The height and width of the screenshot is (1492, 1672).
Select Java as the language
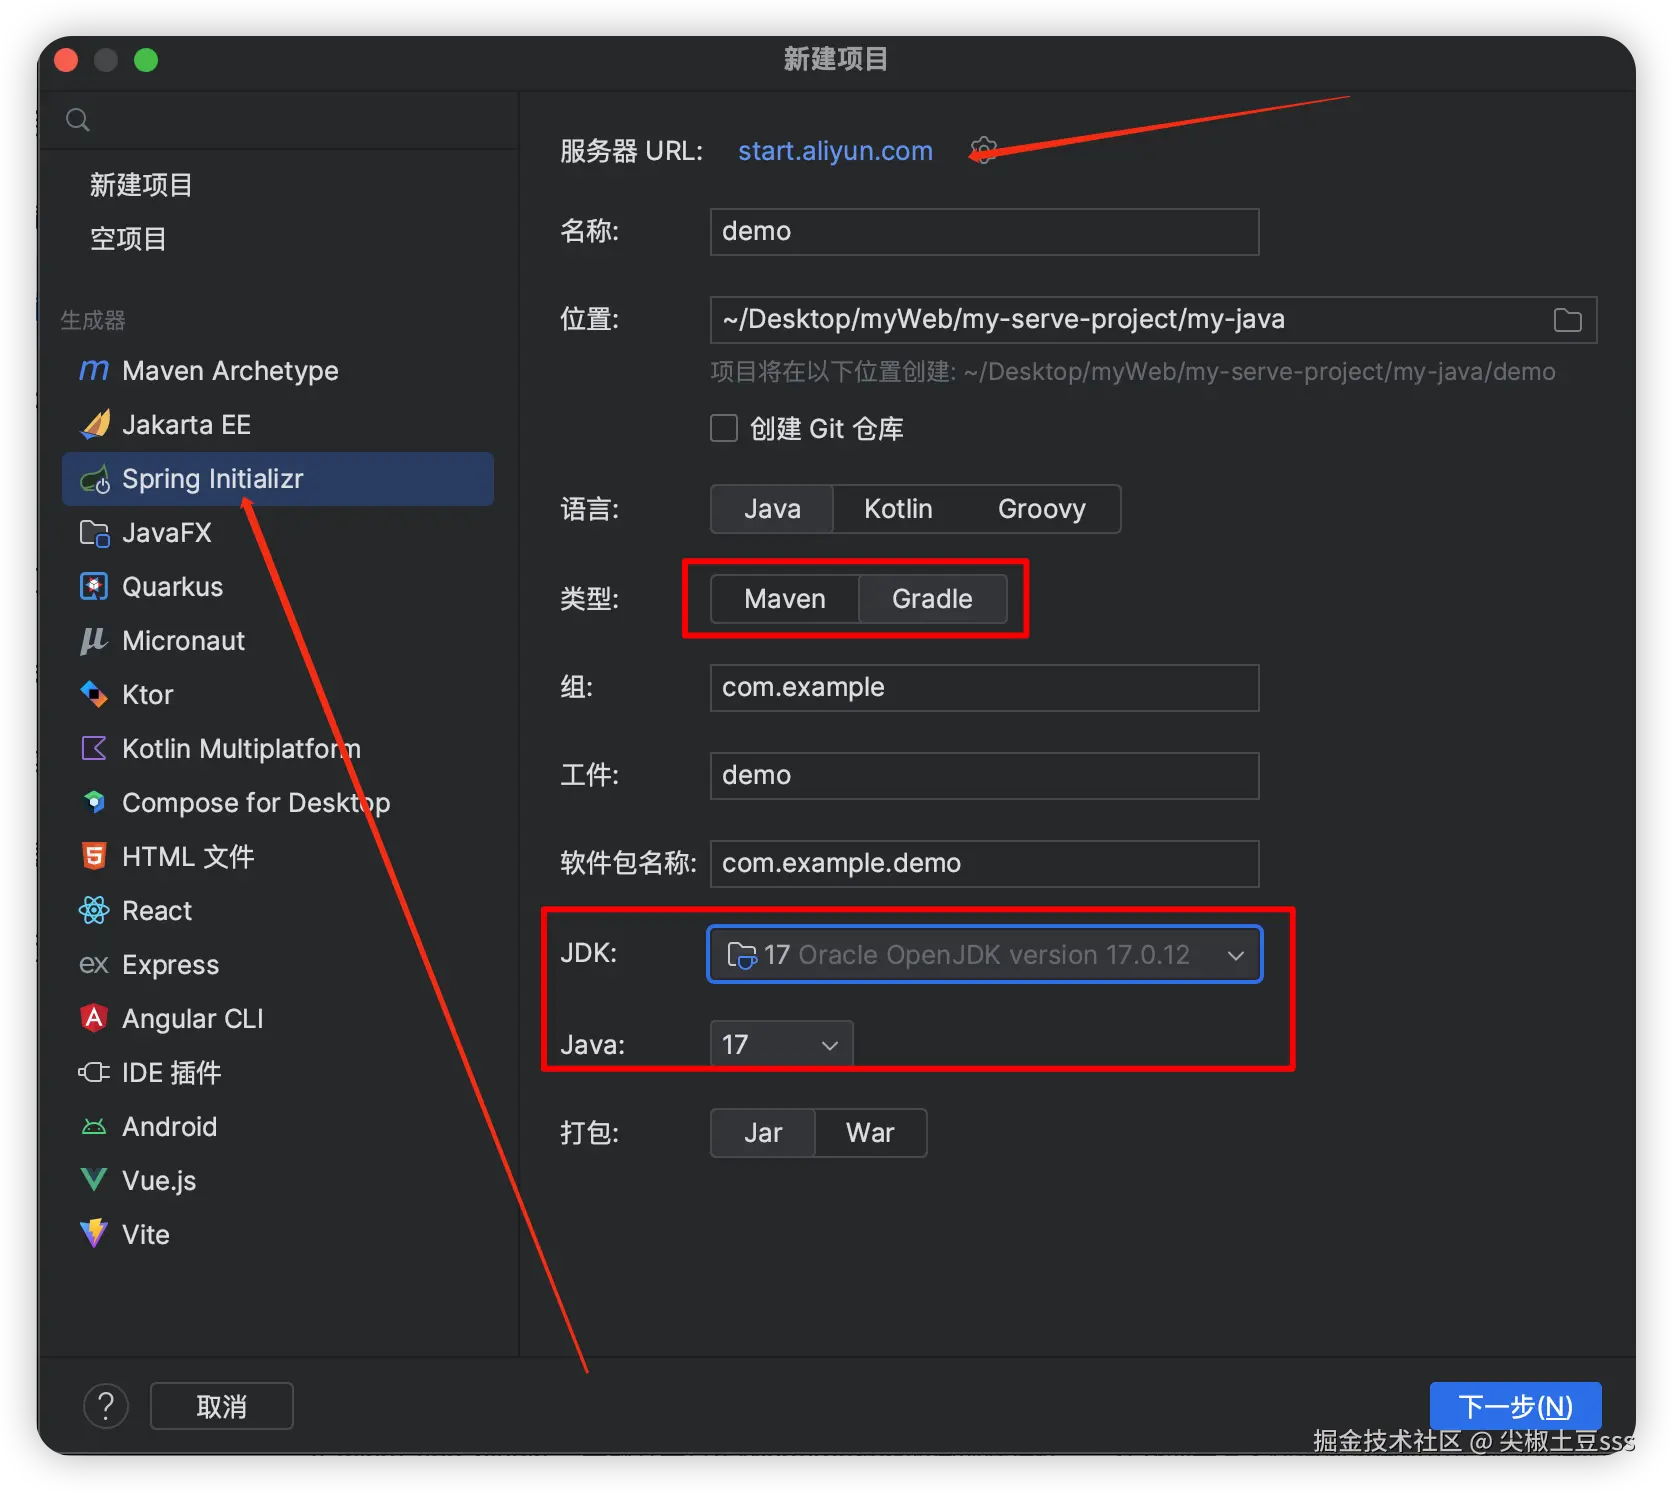pyautogui.click(x=772, y=509)
